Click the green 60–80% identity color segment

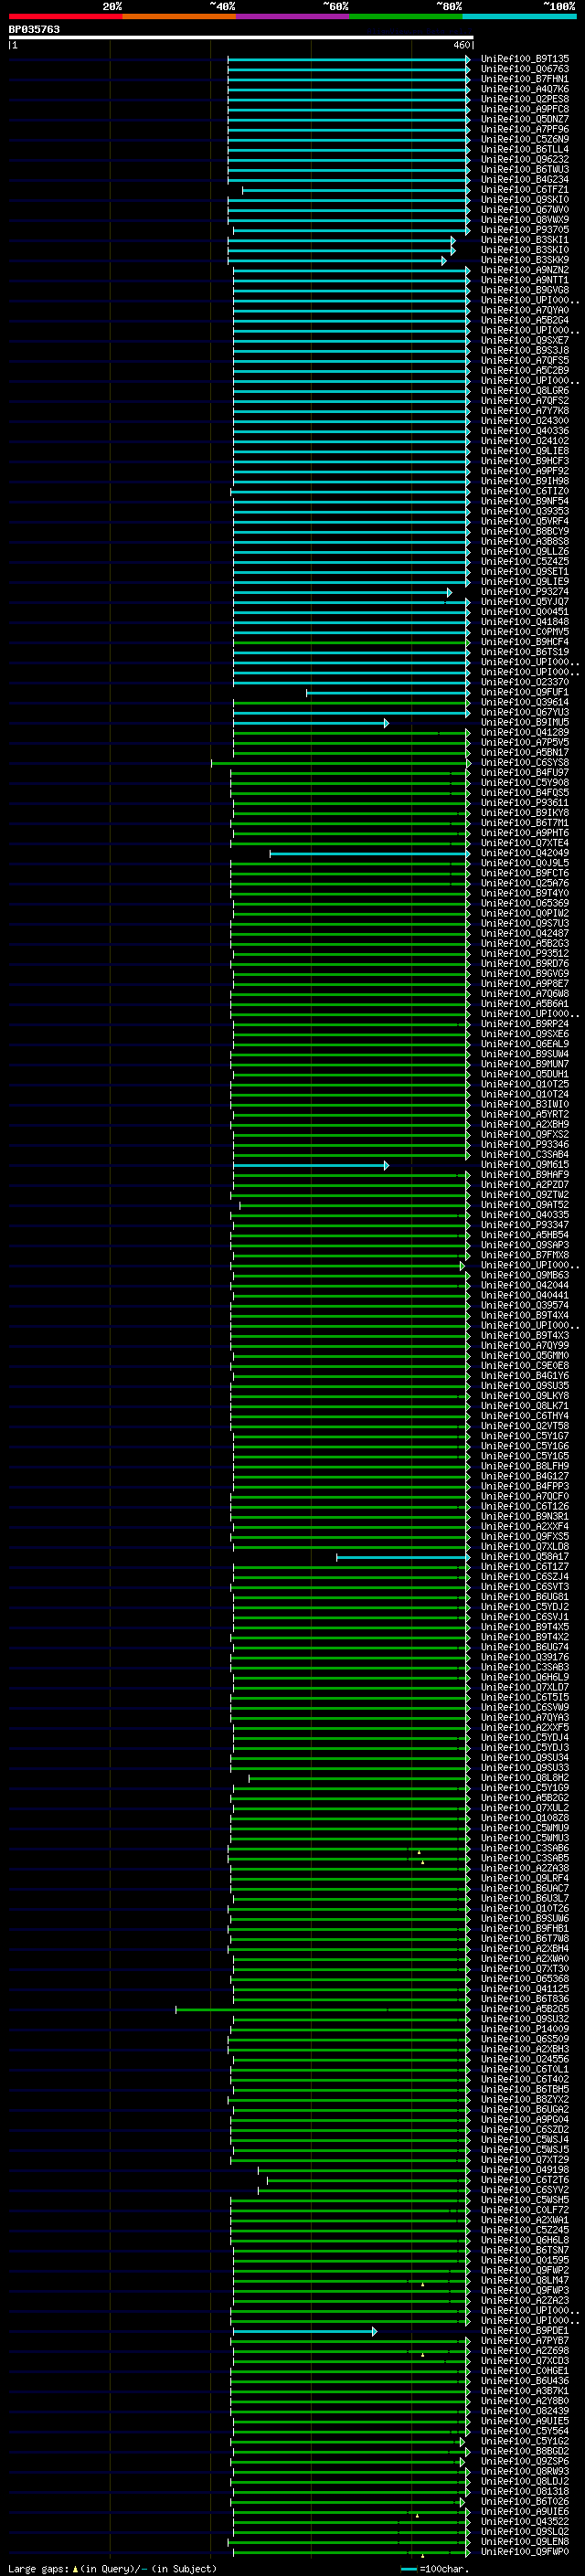coord(406,16)
